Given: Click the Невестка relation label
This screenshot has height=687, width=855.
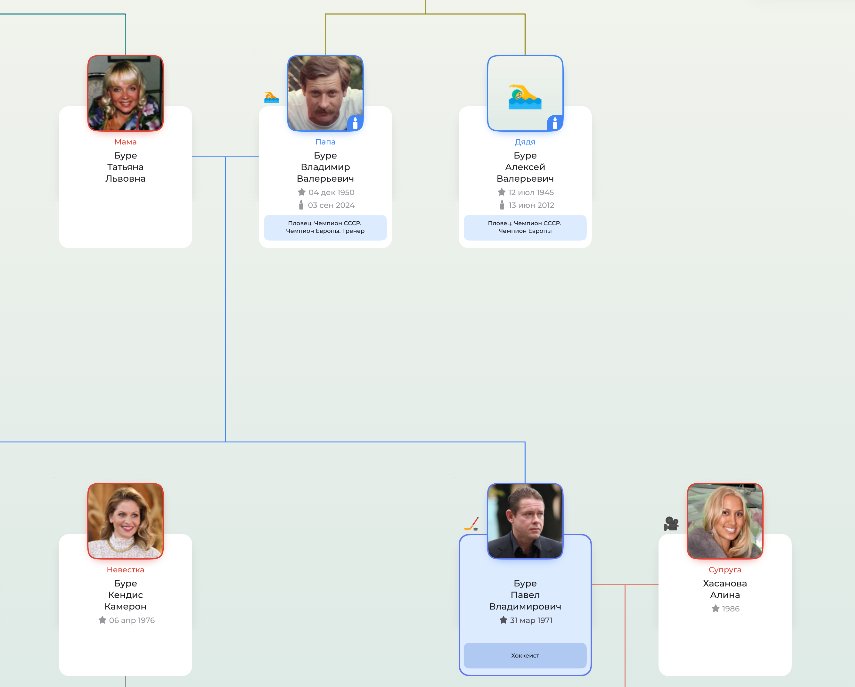Looking at the screenshot, I should 125,569.
